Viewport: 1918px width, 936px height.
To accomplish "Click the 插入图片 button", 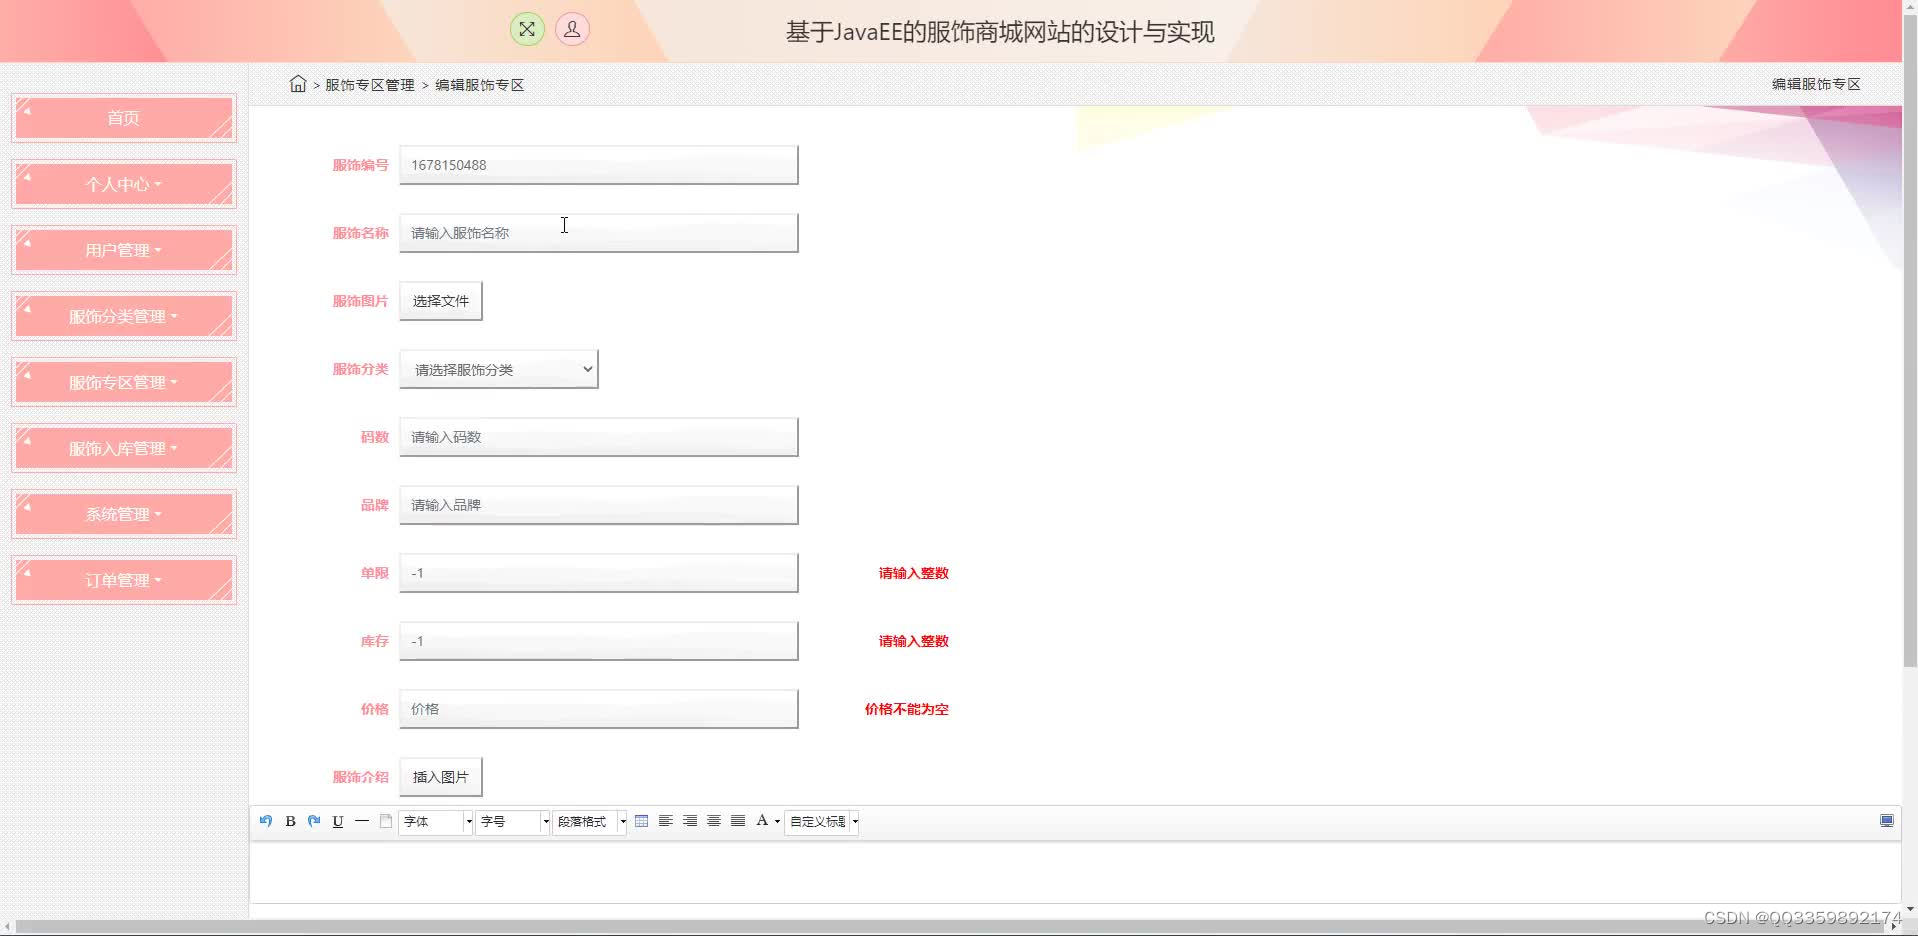I will coord(441,777).
